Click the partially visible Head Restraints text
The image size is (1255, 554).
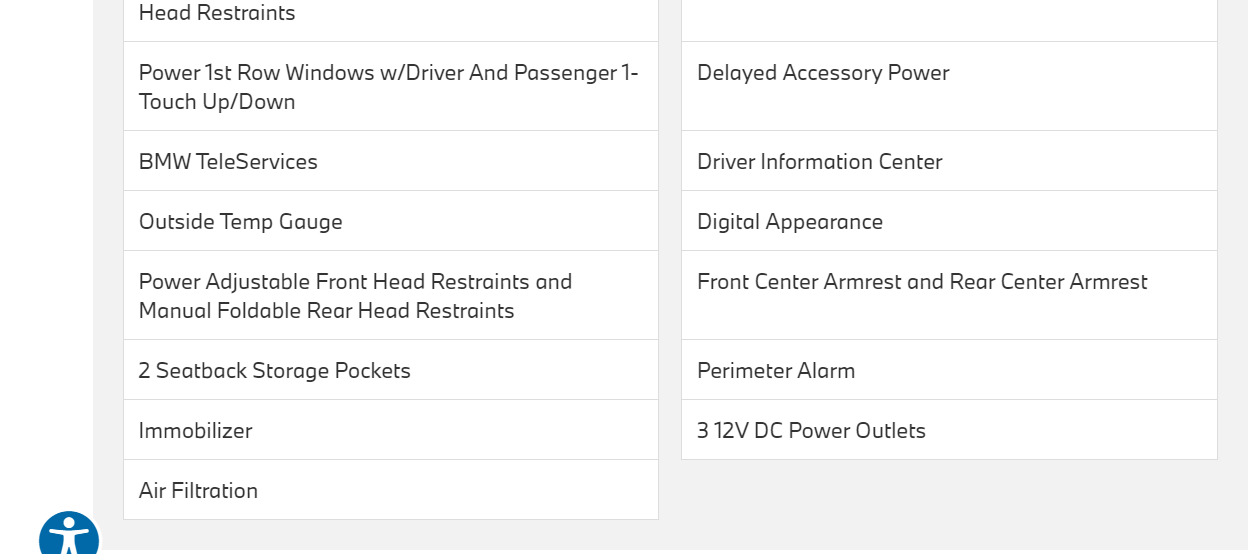217,13
